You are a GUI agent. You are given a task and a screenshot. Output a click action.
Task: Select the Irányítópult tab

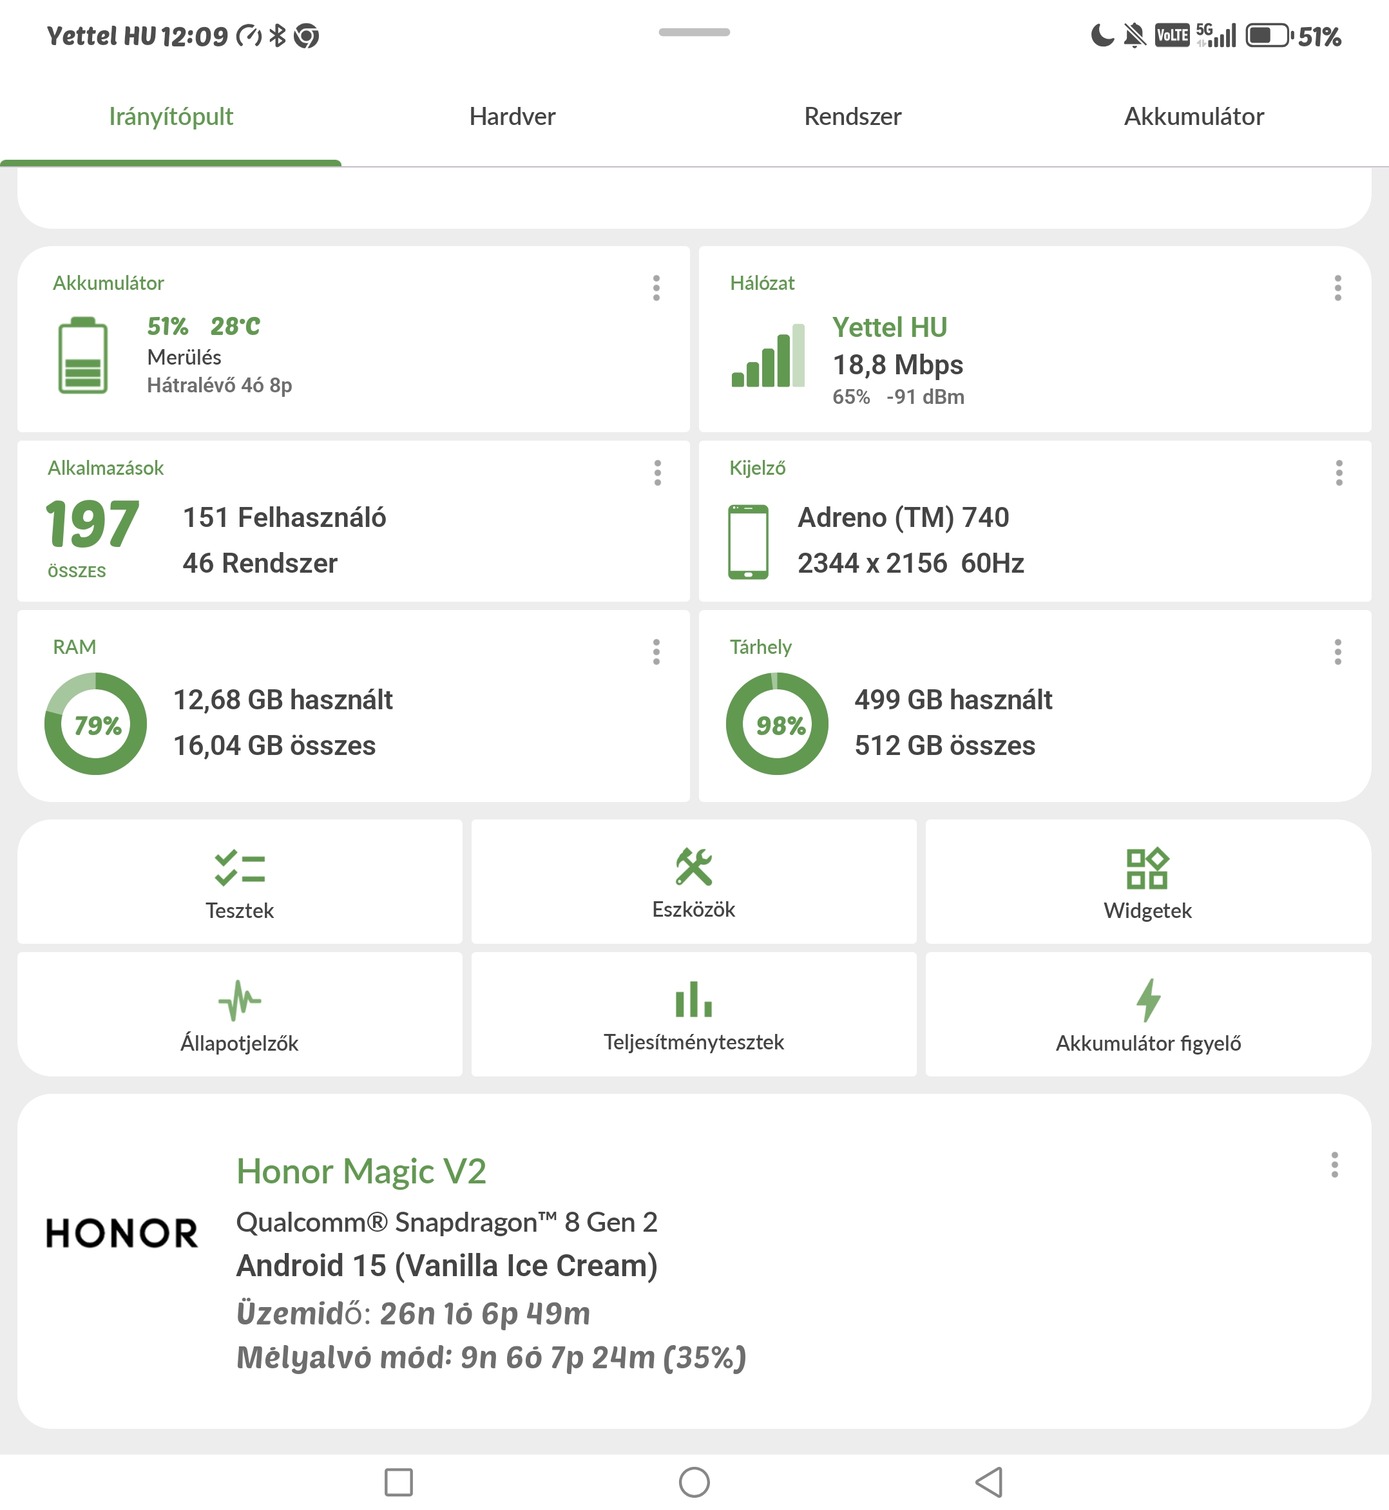171,117
